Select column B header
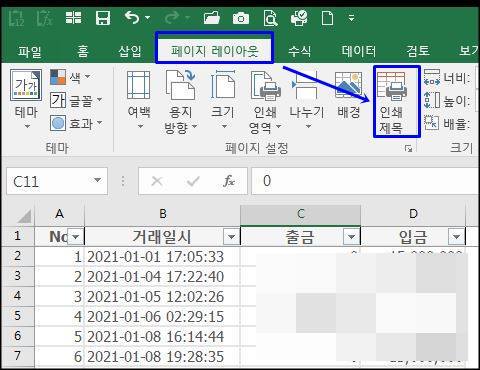The image size is (480, 370). tap(162, 215)
